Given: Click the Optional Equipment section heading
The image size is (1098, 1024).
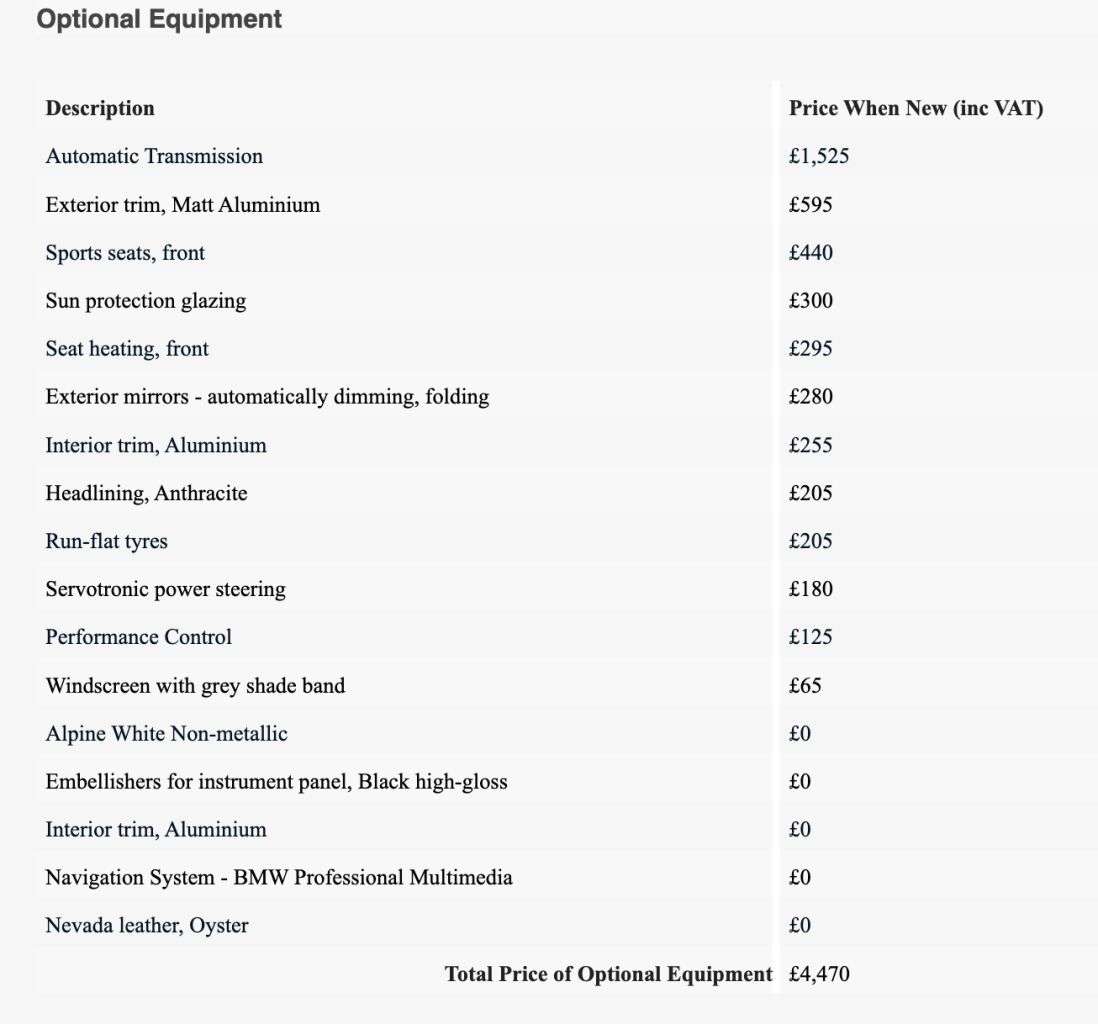Looking at the screenshot, I should [x=159, y=18].
